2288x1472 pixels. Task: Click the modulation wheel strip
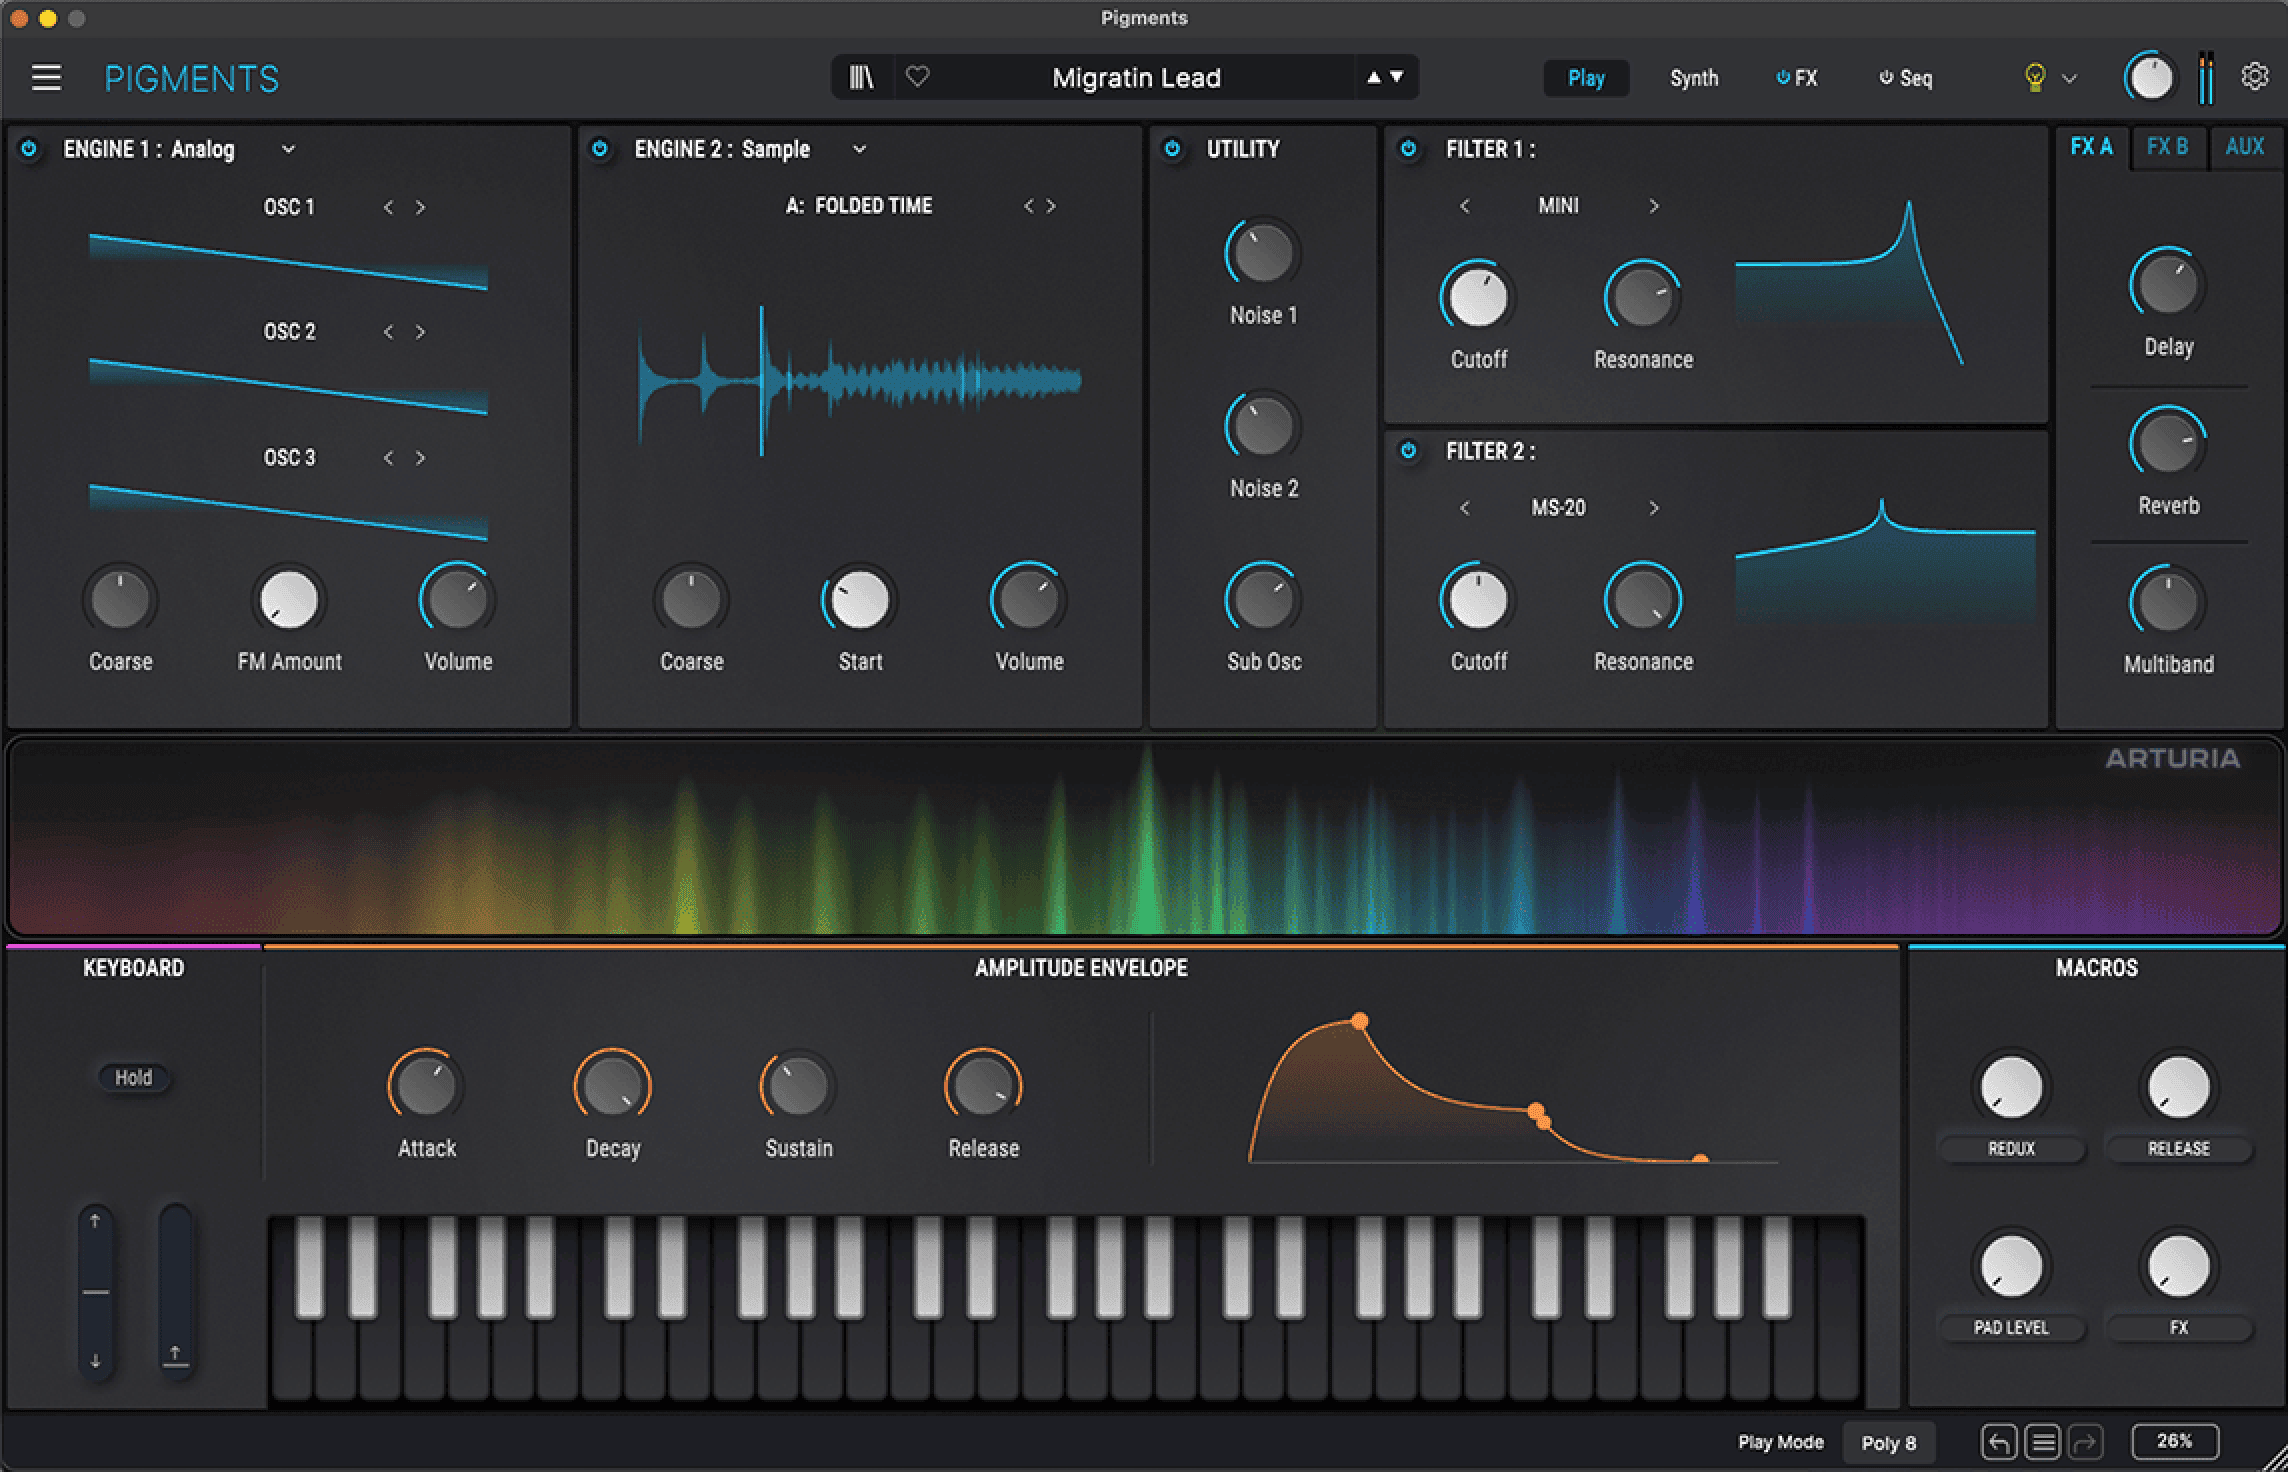pyautogui.click(x=175, y=1291)
